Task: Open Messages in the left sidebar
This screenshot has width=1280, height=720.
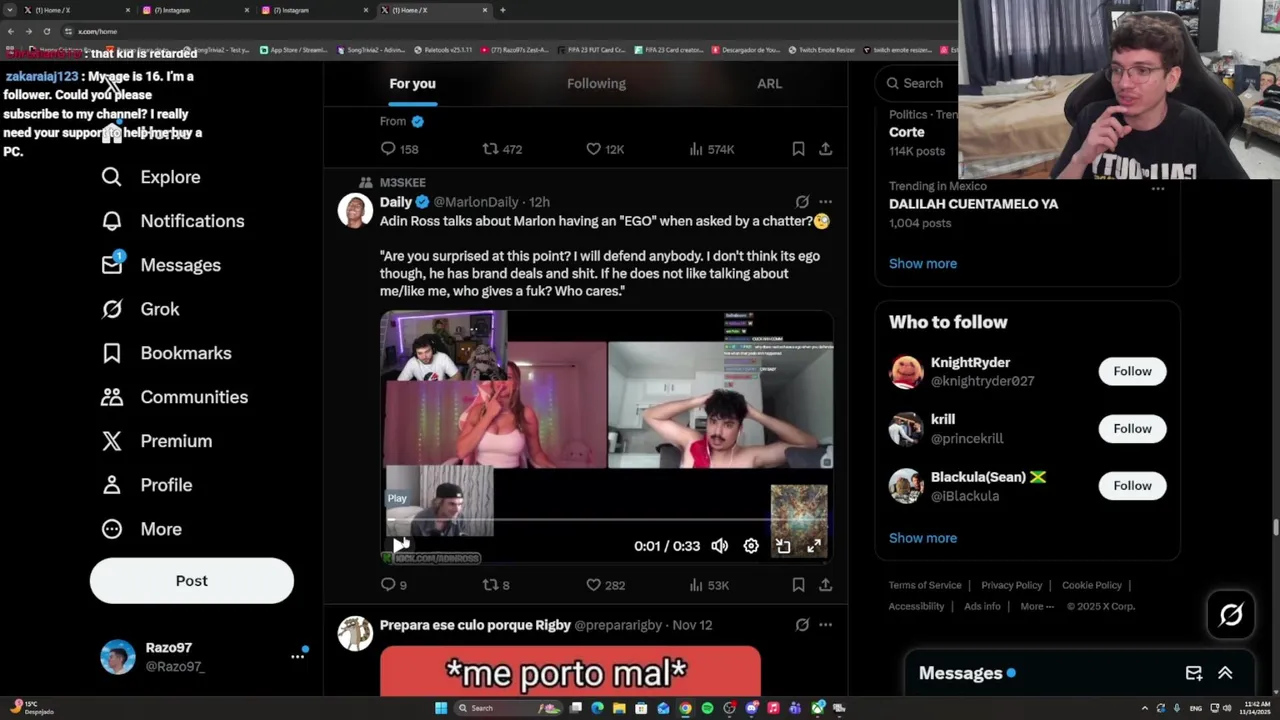Action: tap(160, 265)
